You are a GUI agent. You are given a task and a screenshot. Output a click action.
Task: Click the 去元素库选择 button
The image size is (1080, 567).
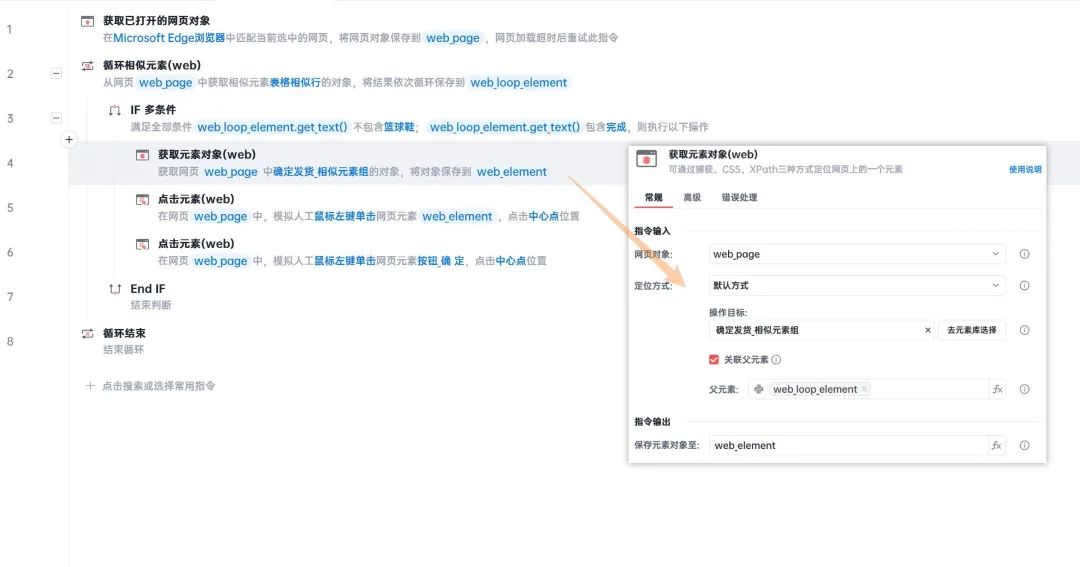[971, 330]
